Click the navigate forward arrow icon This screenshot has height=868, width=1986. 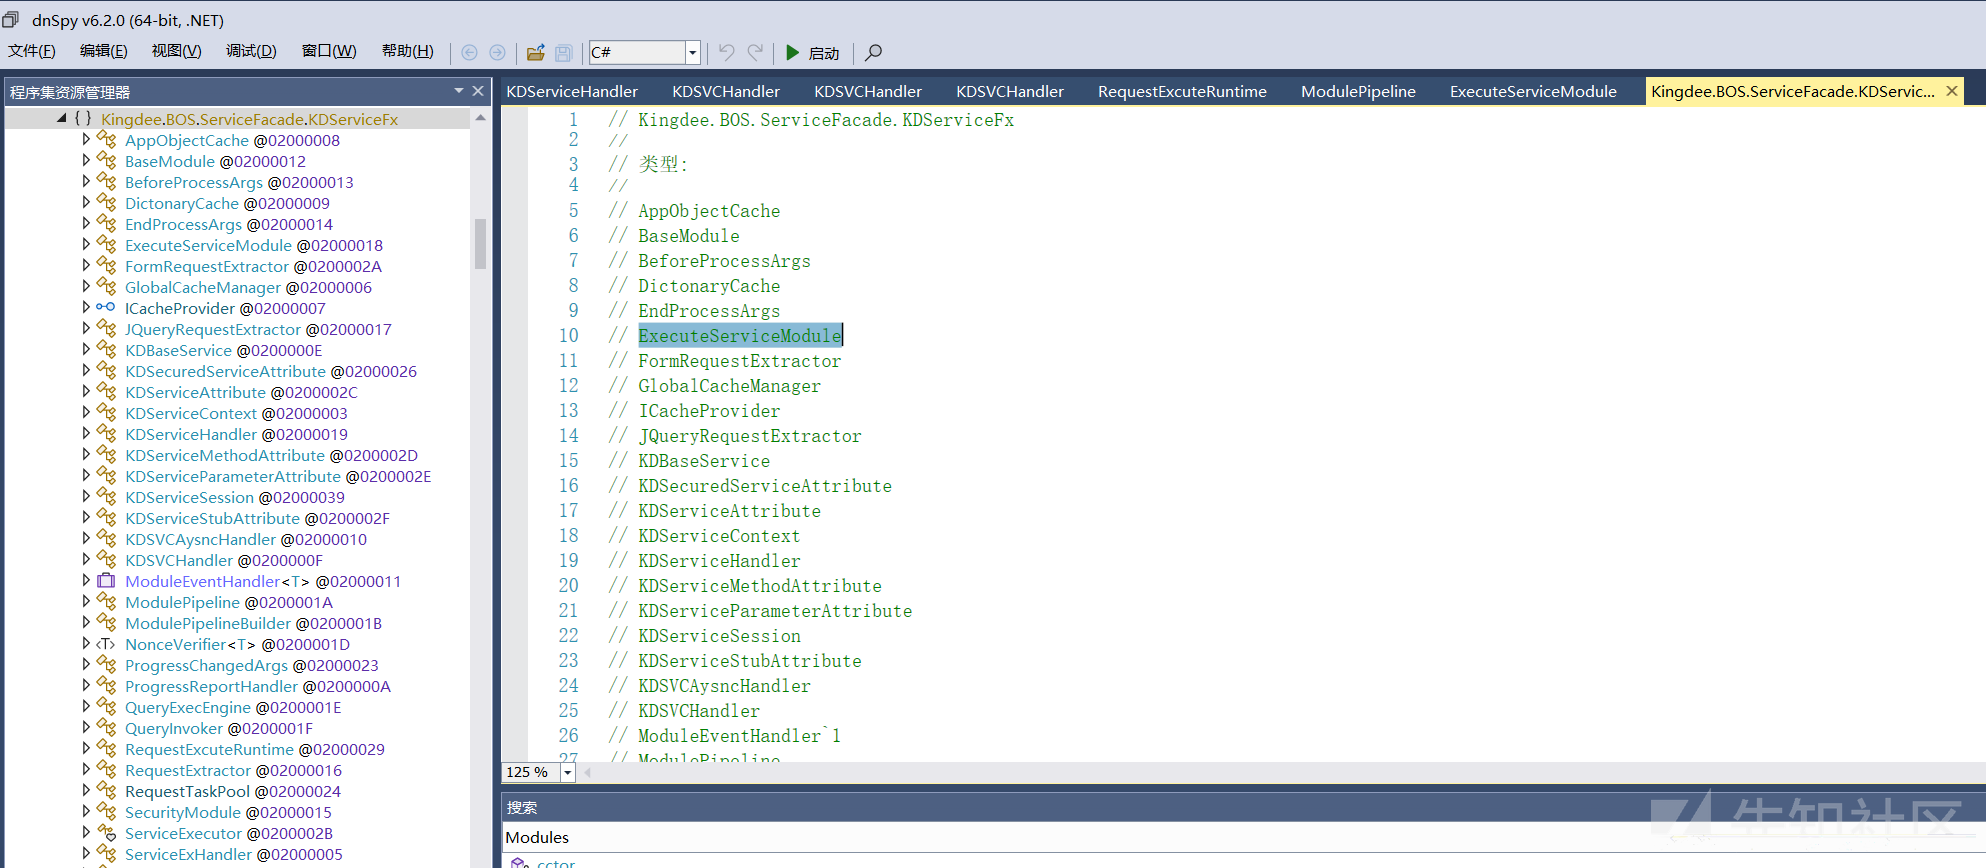tap(497, 52)
